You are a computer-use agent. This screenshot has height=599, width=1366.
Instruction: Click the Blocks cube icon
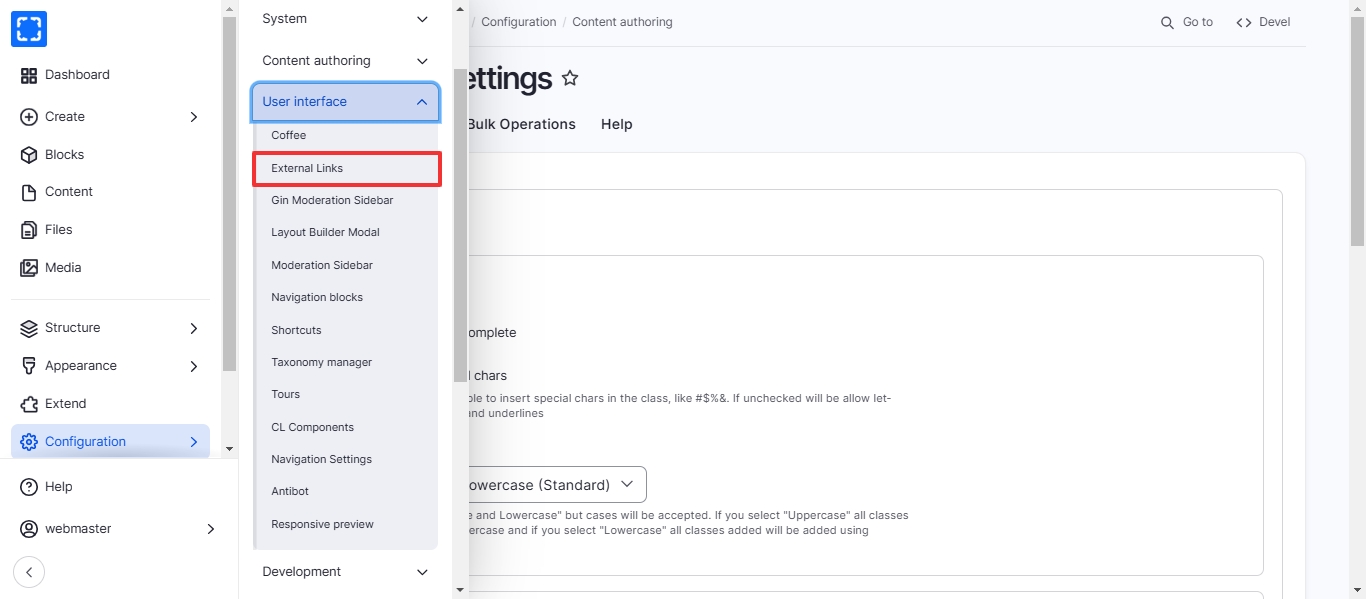(x=29, y=155)
